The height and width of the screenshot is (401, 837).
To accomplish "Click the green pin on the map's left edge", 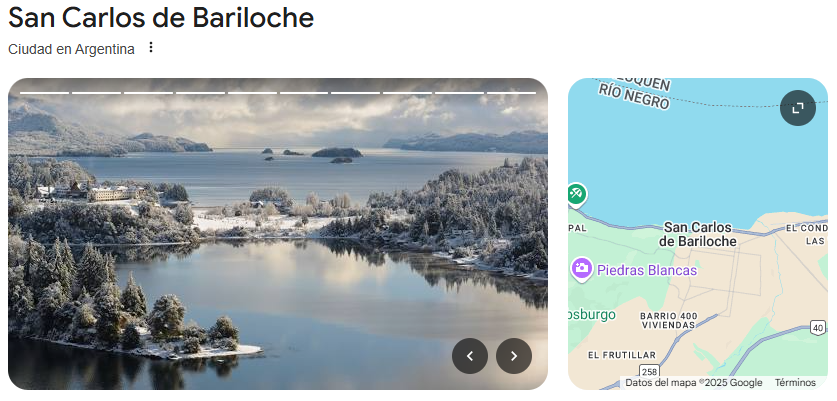I will [x=577, y=195].
